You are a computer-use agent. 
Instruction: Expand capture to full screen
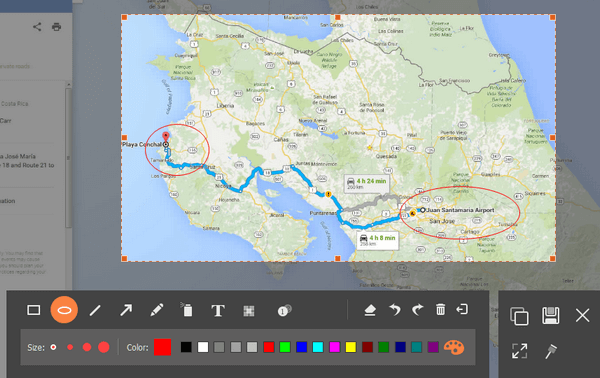tap(520, 351)
